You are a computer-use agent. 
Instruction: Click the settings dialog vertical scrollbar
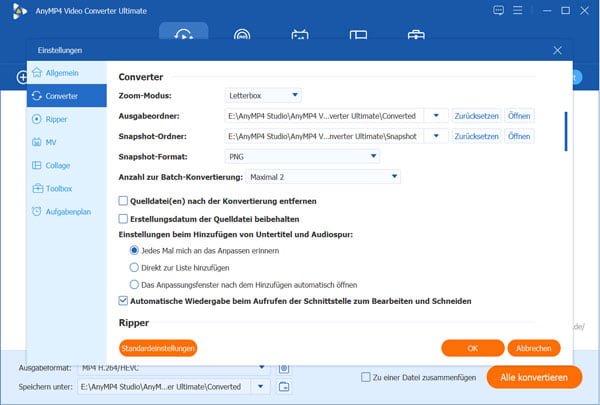point(566,131)
